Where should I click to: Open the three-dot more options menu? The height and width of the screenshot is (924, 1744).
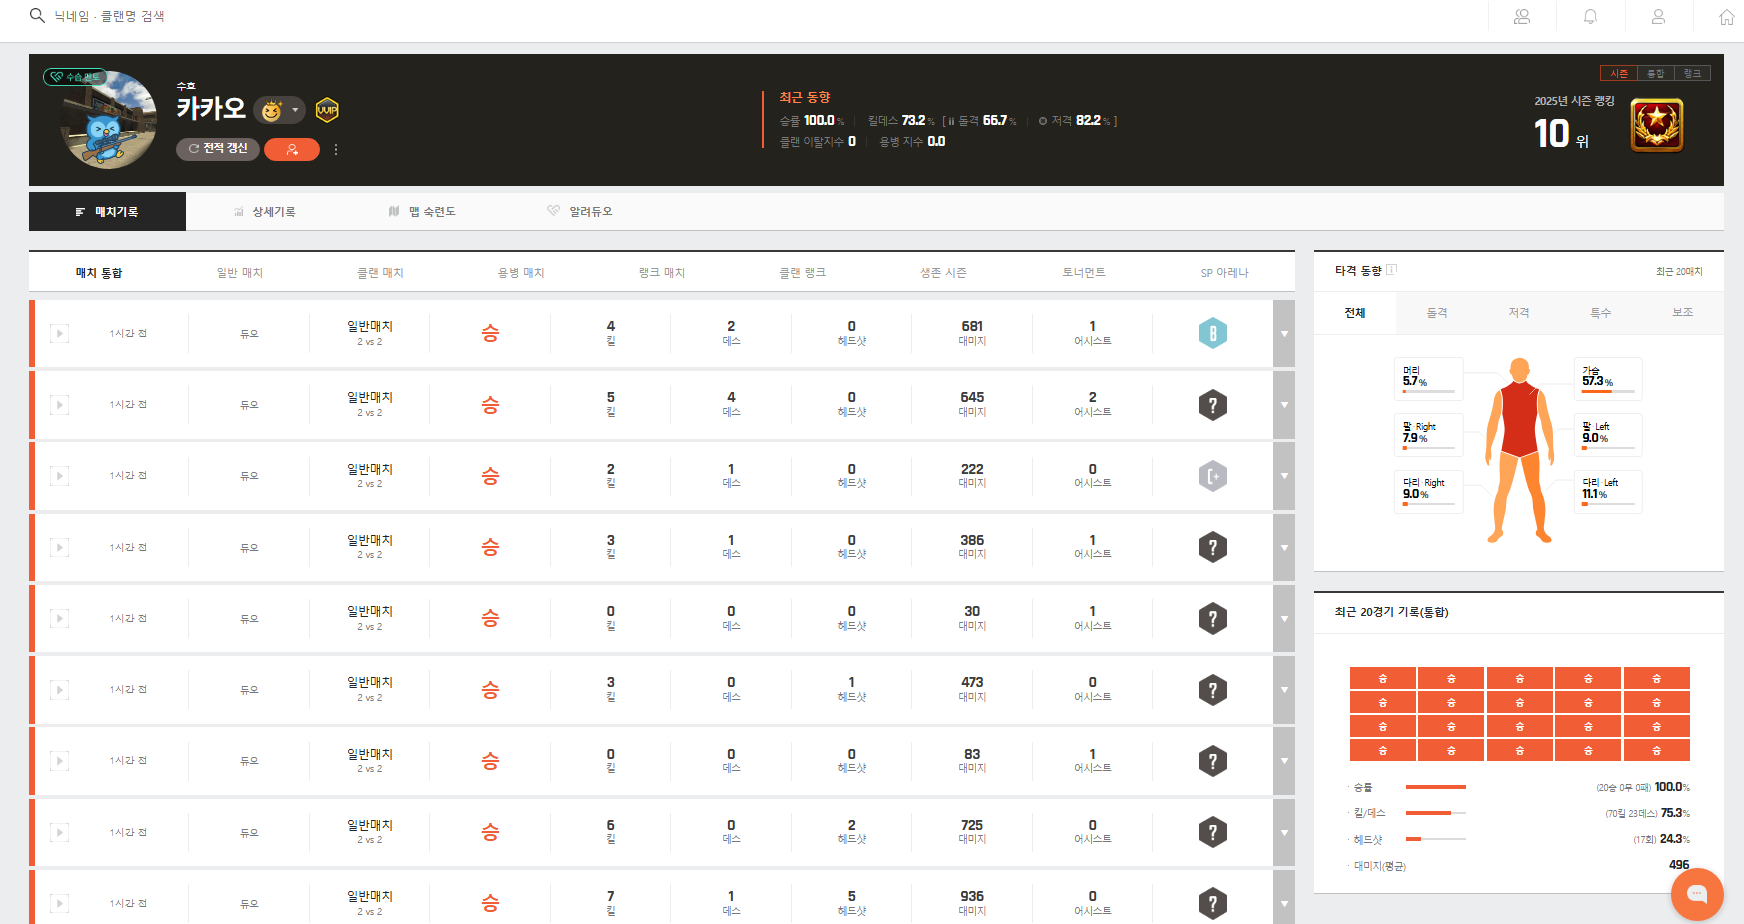pos(336,149)
